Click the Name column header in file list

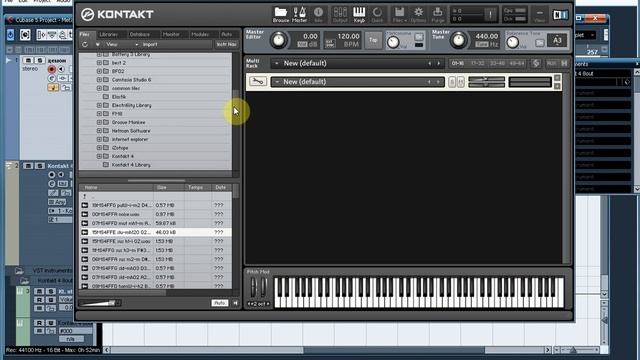pos(117,187)
